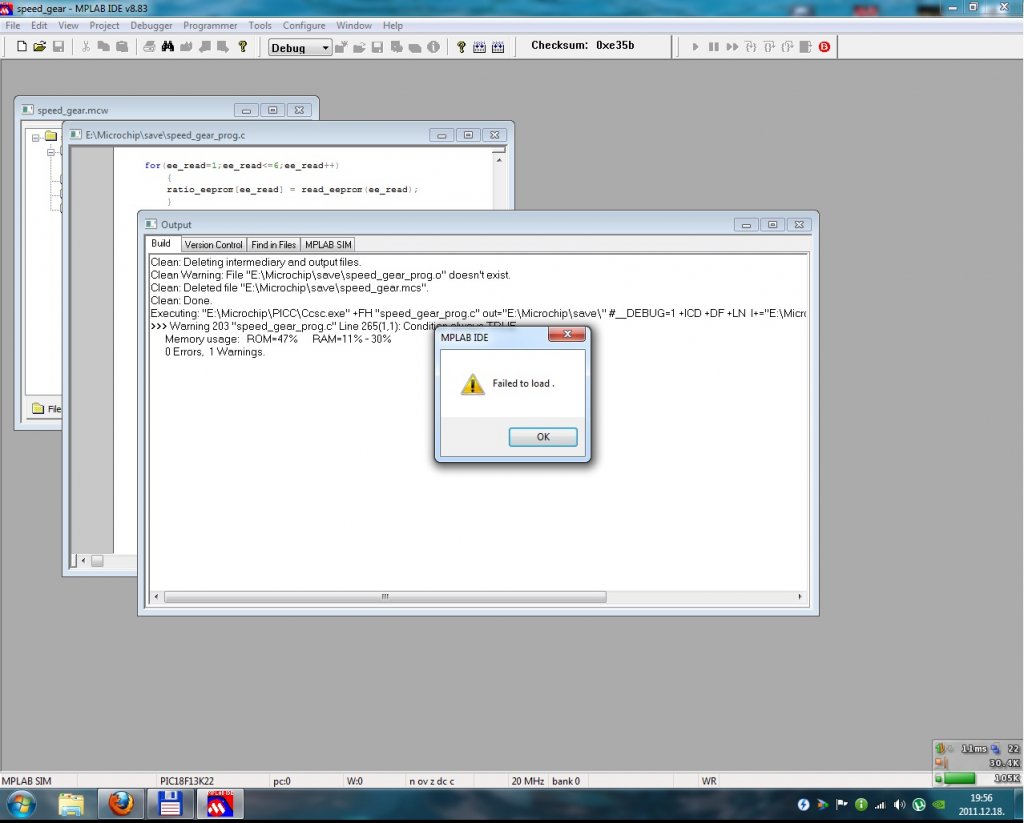Switch to the Version Control tab
Viewport: 1024px width, 823px height.
click(214, 245)
